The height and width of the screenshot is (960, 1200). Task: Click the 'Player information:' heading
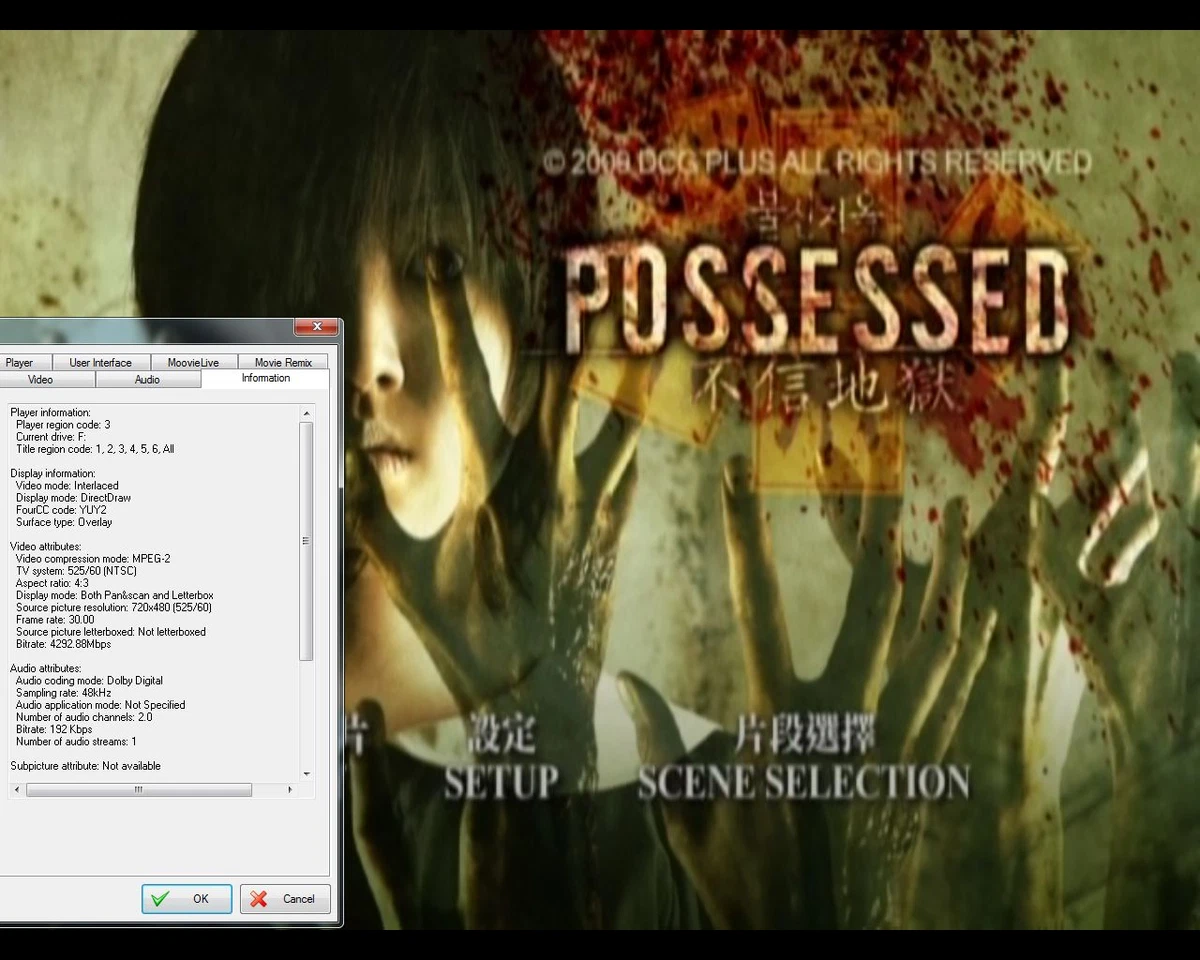pyautogui.click(x=50, y=413)
